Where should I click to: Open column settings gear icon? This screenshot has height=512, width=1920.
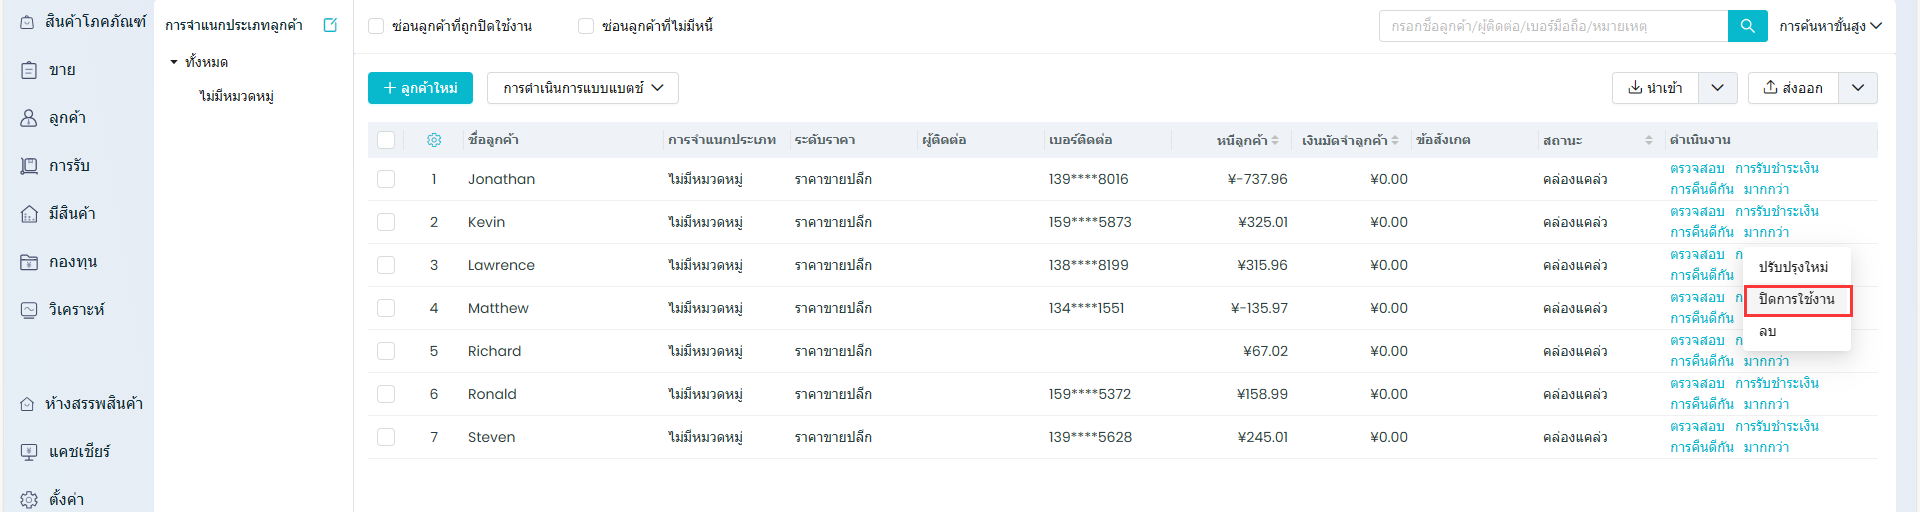pyautogui.click(x=434, y=140)
